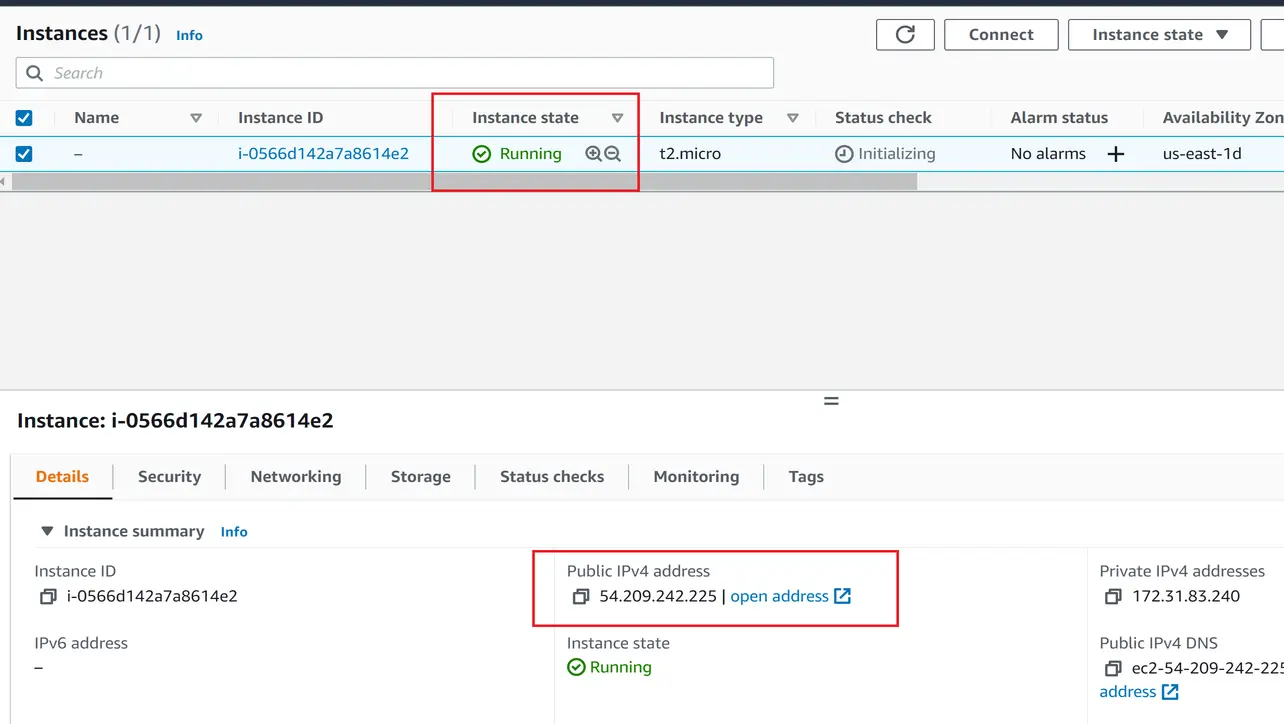Open the Status checks tab

(x=552, y=477)
